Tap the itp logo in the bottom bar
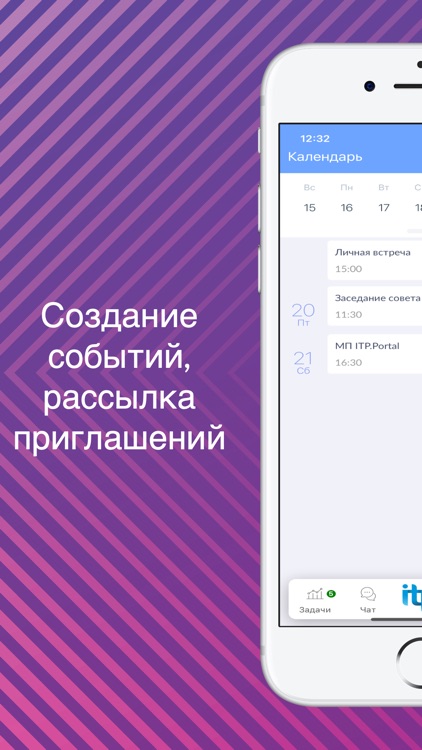This screenshot has height=750, width=422. (411, 596)
